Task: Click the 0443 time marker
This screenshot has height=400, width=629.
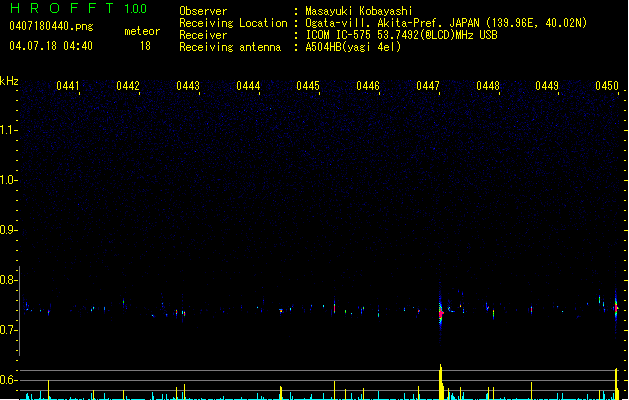Action: pyautogui.click(x=188, y=86)
